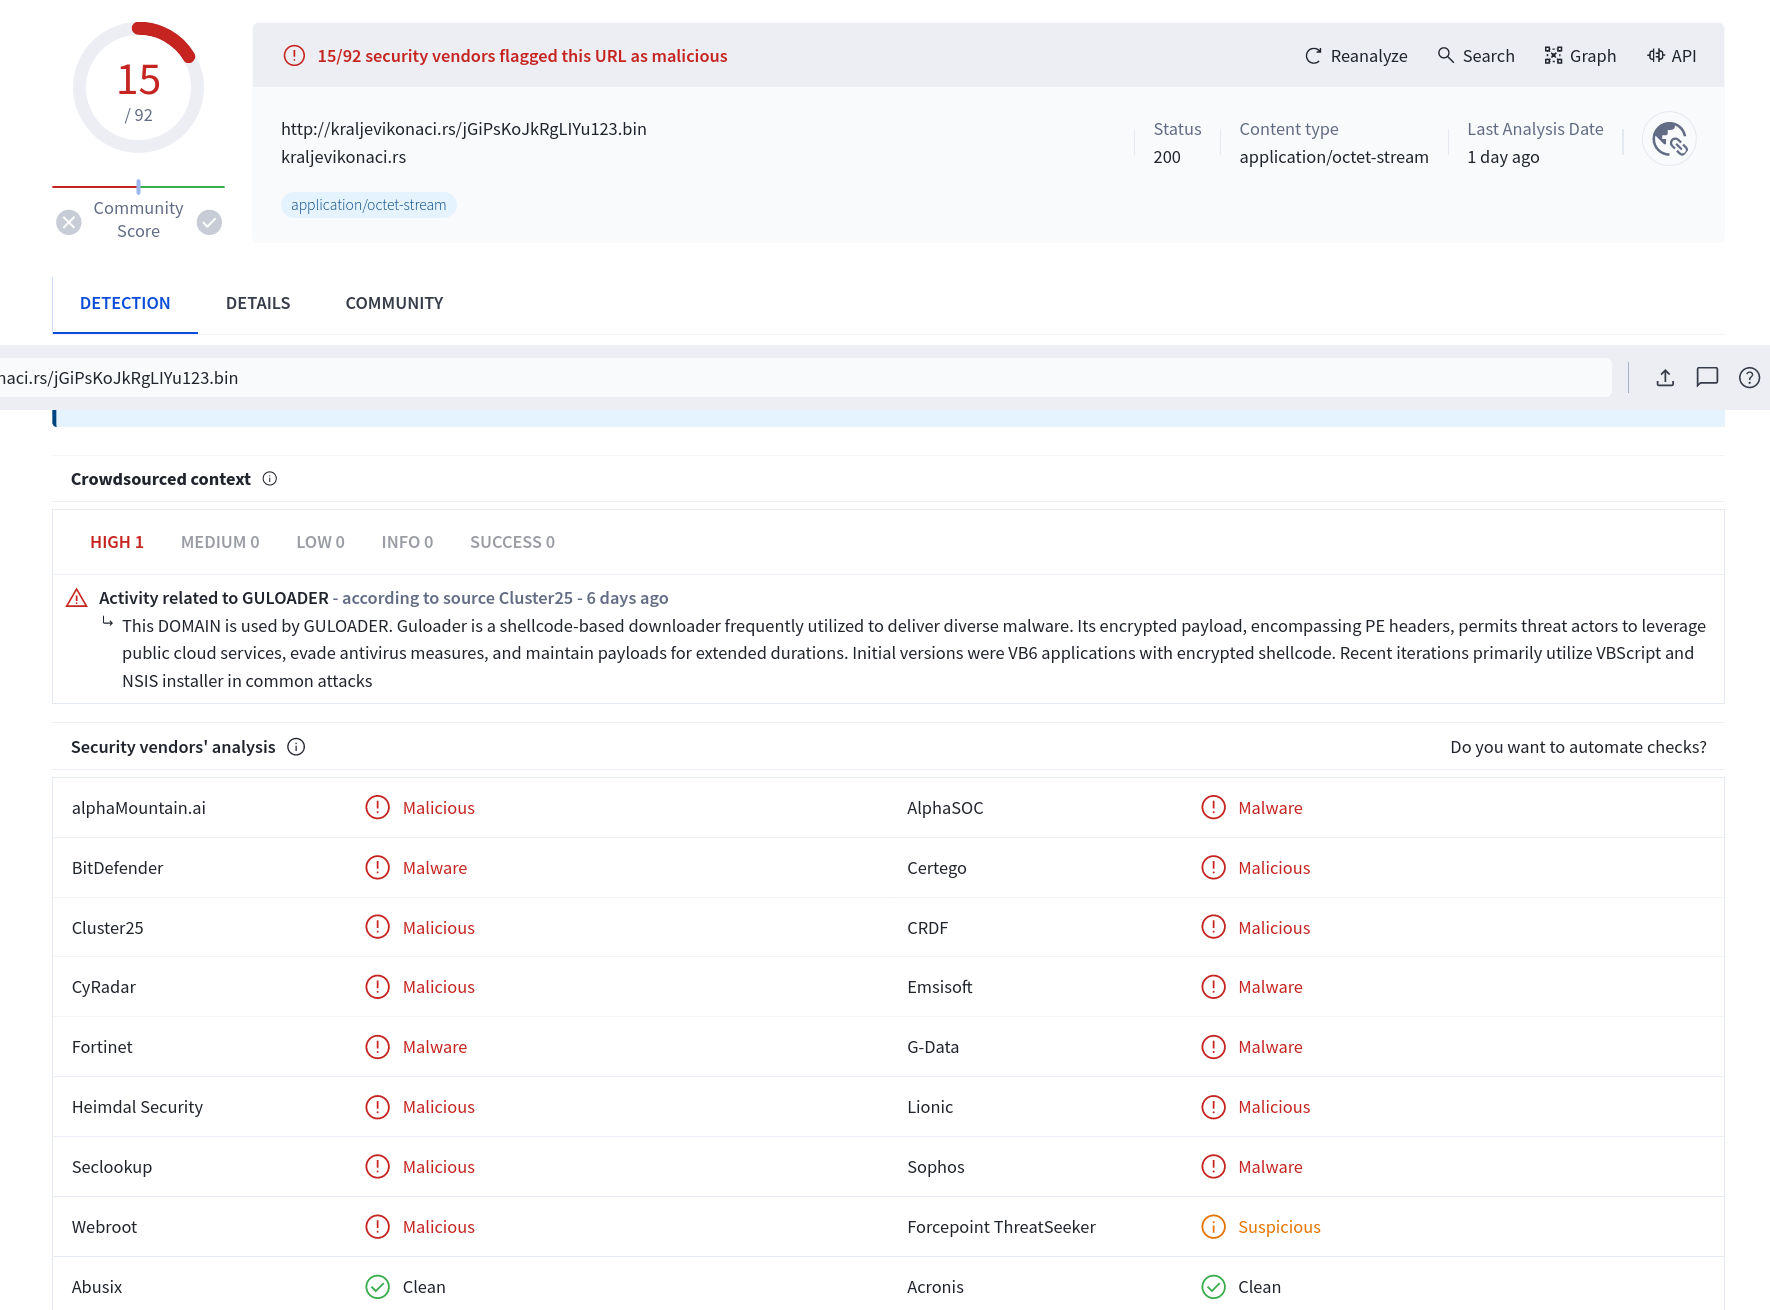1770x1310 pixels.
Task: Click the Heimdal Security vendor name
Action: [137, 1107]
